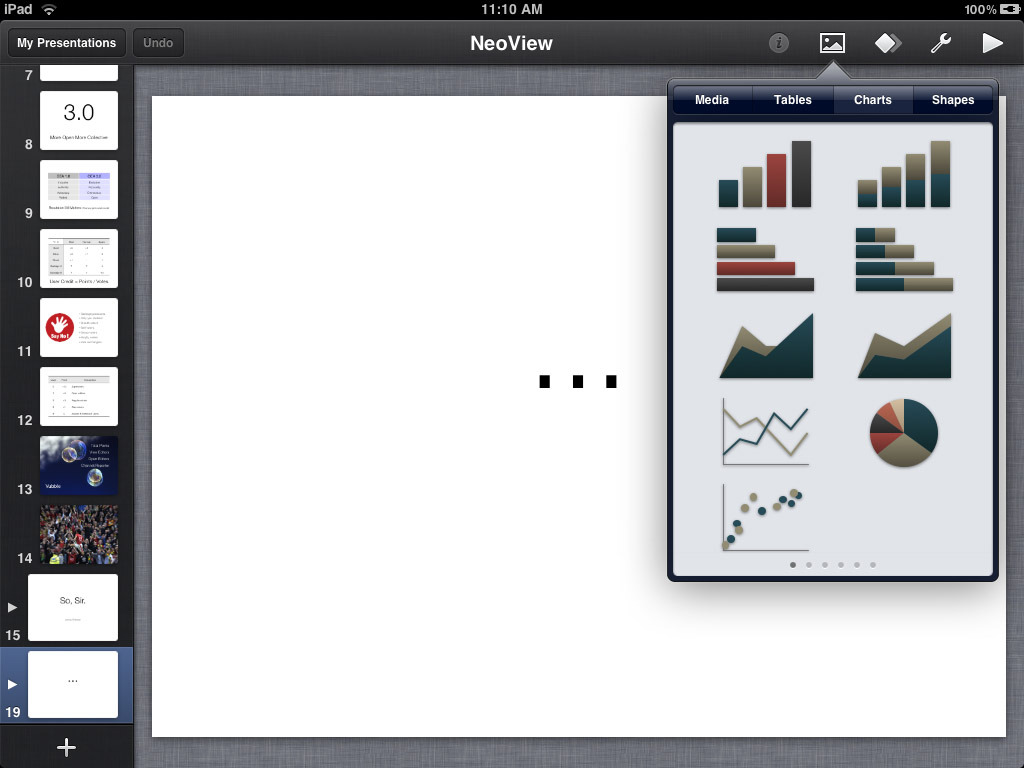The width and height of the screenshot is (1024, 768).
Task: Go to sixth chart style page dot
Action: pyautogui.click(x=873, y=565)
